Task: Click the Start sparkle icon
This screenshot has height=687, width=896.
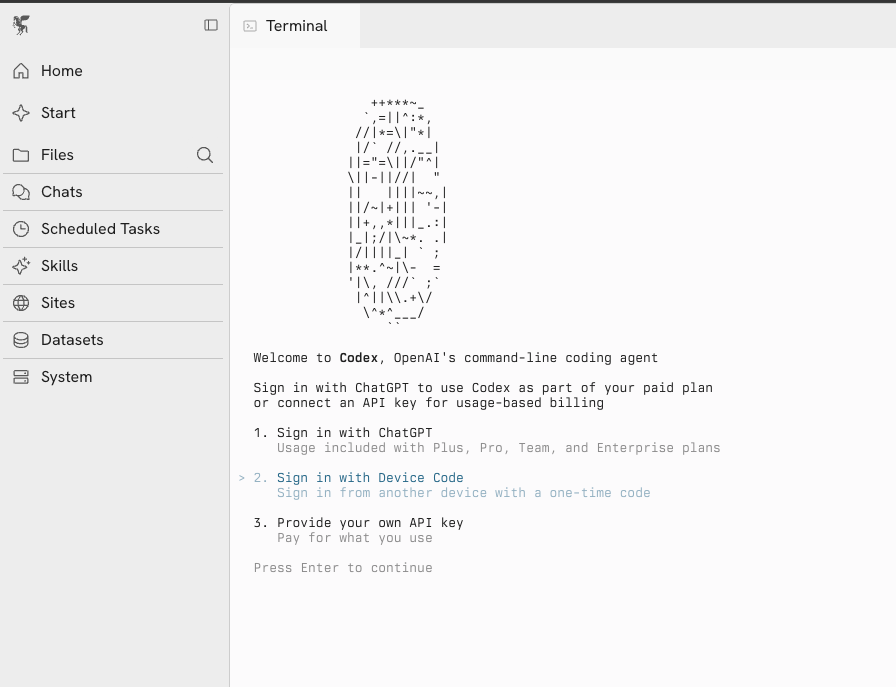Action: (21, 113)
